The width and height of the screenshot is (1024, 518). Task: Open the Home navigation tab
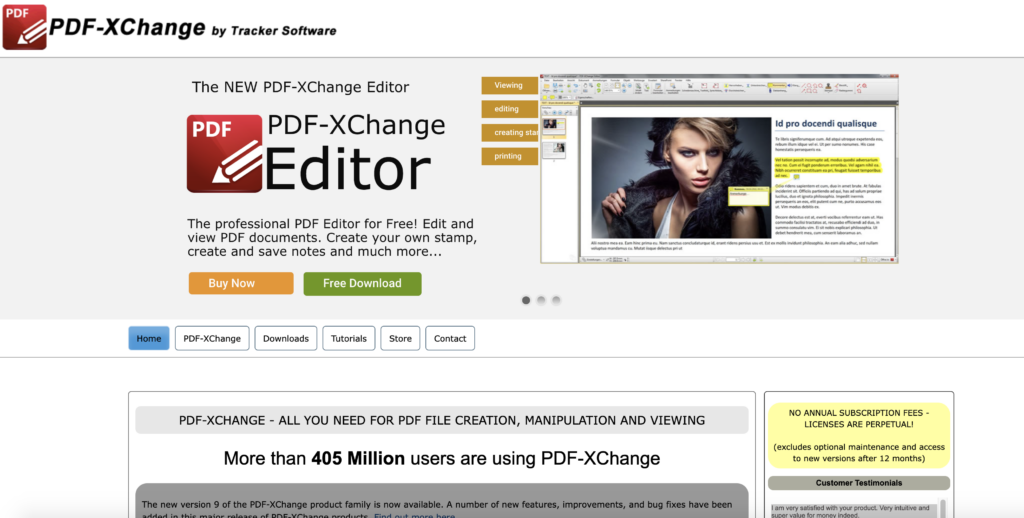point(149,338)
